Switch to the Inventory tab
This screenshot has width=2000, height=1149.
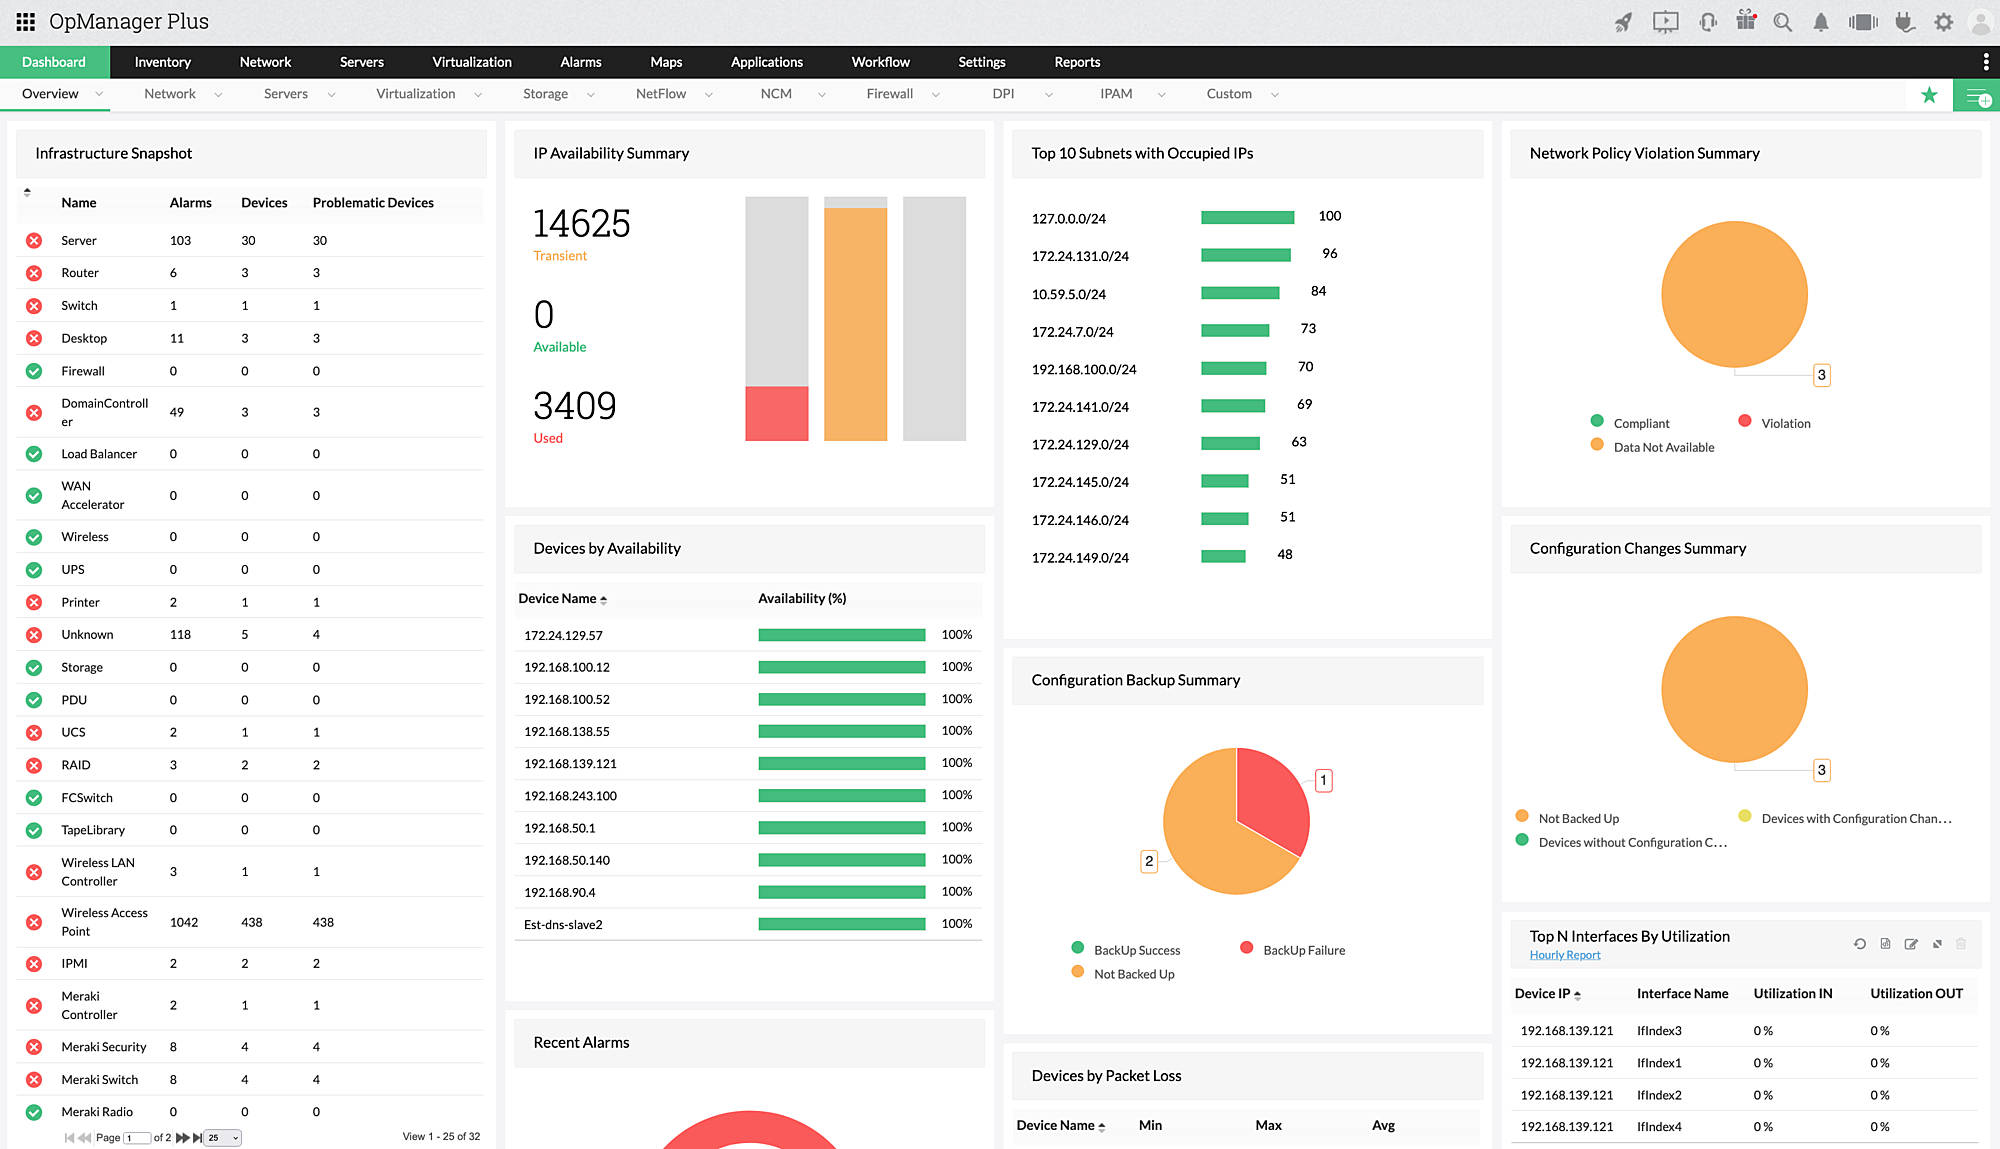click(162, 62)
